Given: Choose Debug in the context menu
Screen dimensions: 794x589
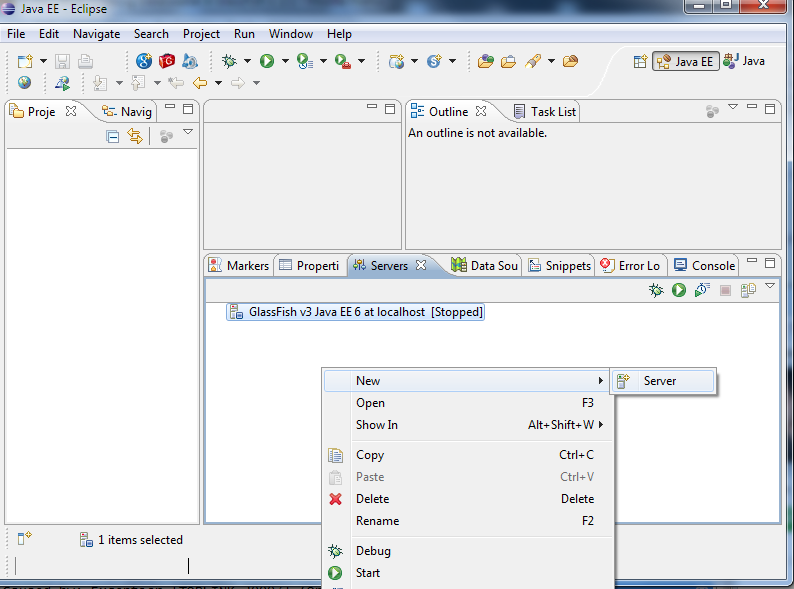Looking at the screenshot, I should 466,551.
